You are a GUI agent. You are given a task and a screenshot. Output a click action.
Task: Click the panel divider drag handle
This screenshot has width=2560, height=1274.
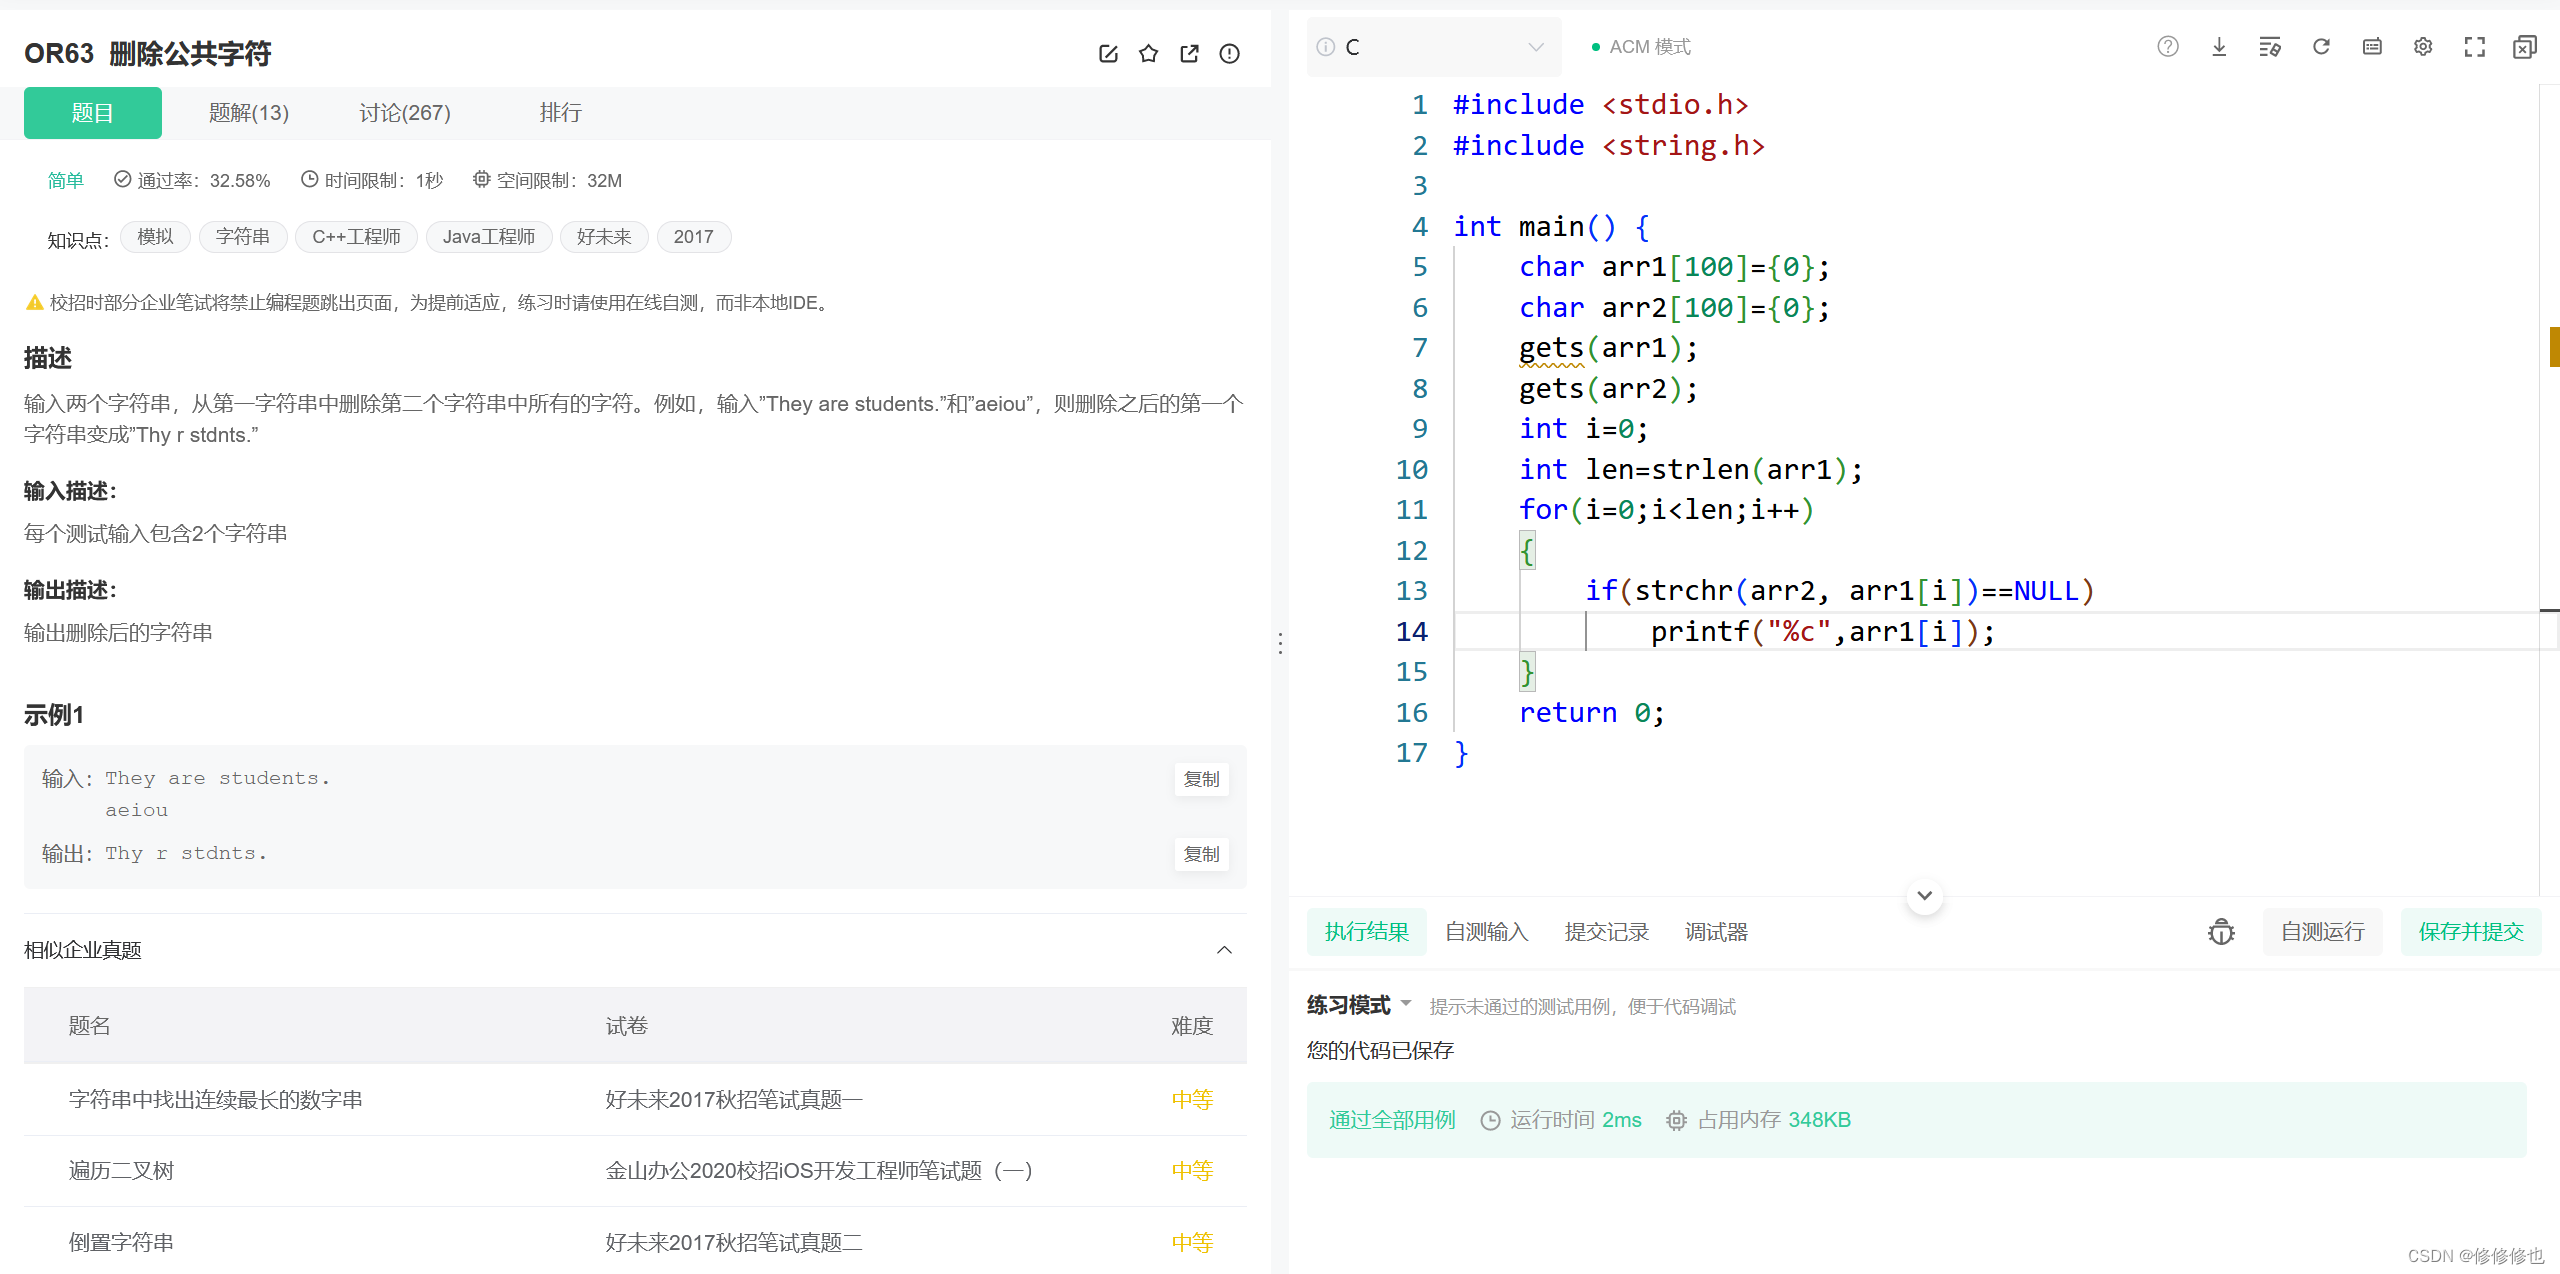[1280, 643]
